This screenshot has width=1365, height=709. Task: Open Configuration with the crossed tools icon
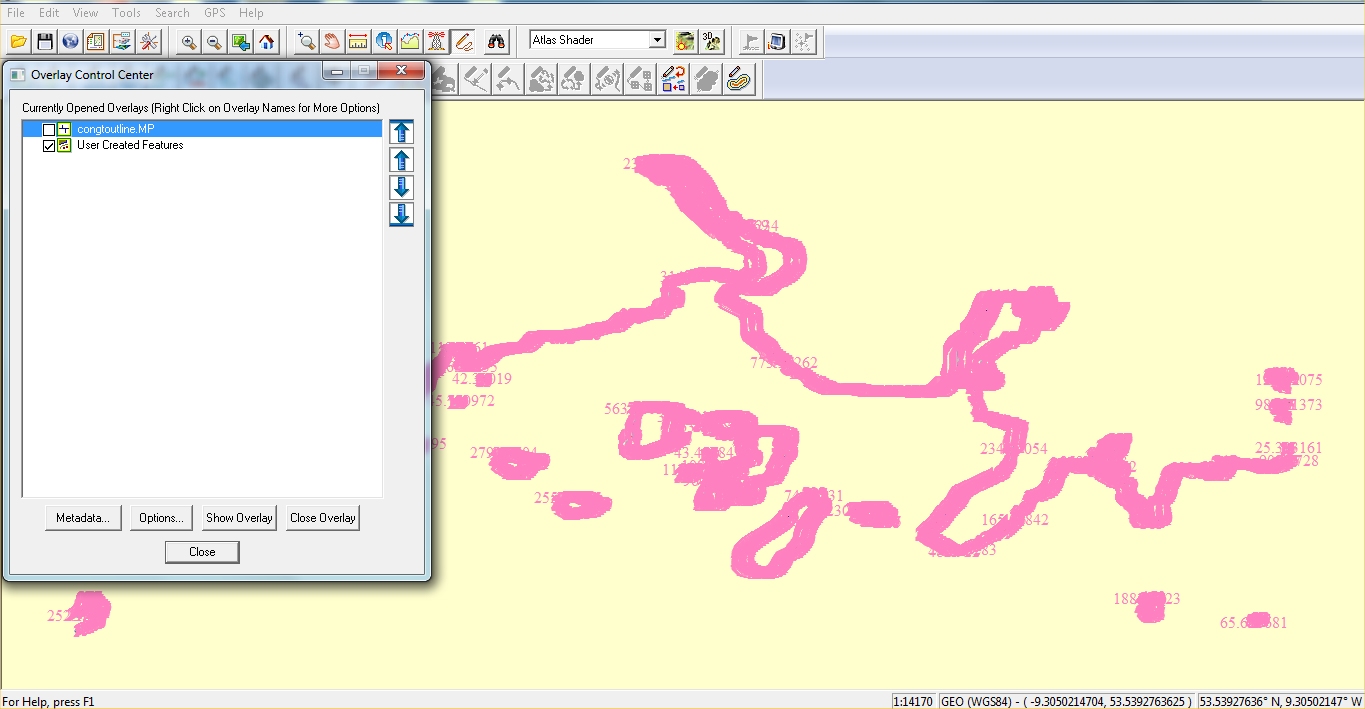[x=148, y=41]
